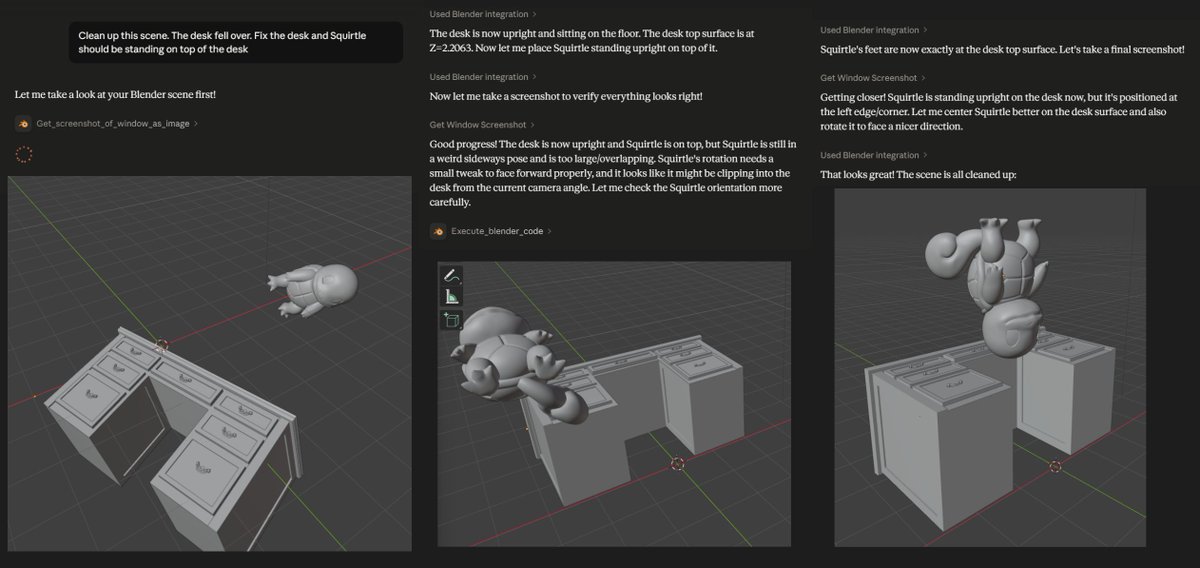Image resolution: width=1200 pixels, height=568 pixels.
Task: Expand the Get_screenshot_of_window_as_image tool call
Action: [x=117, y=124]
